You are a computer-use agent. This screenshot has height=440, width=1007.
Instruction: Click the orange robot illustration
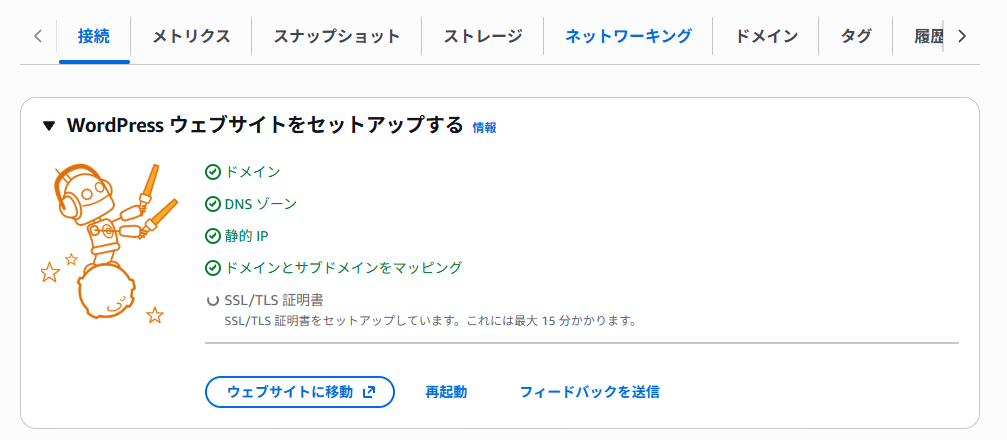coord(108,243)
